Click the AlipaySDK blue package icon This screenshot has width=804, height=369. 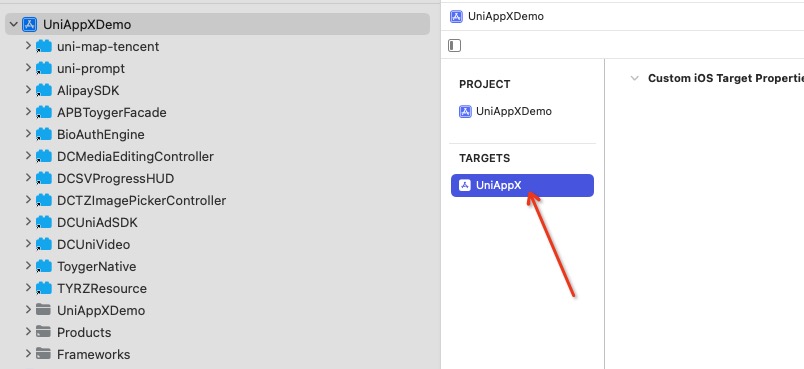point(44,91)
